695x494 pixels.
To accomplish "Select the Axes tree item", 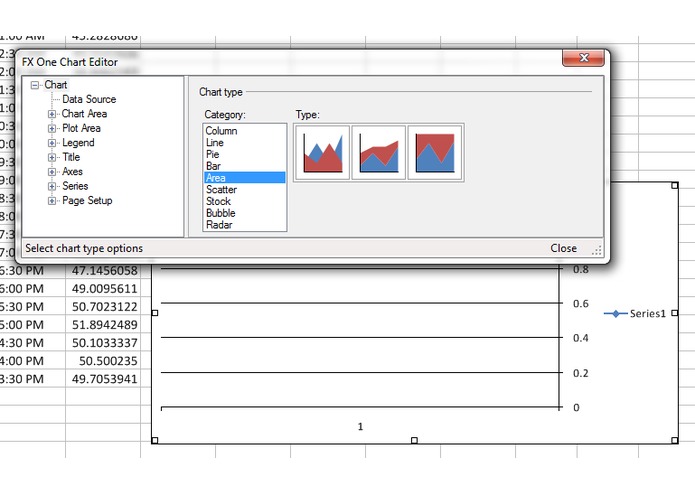I will [72, 171].
